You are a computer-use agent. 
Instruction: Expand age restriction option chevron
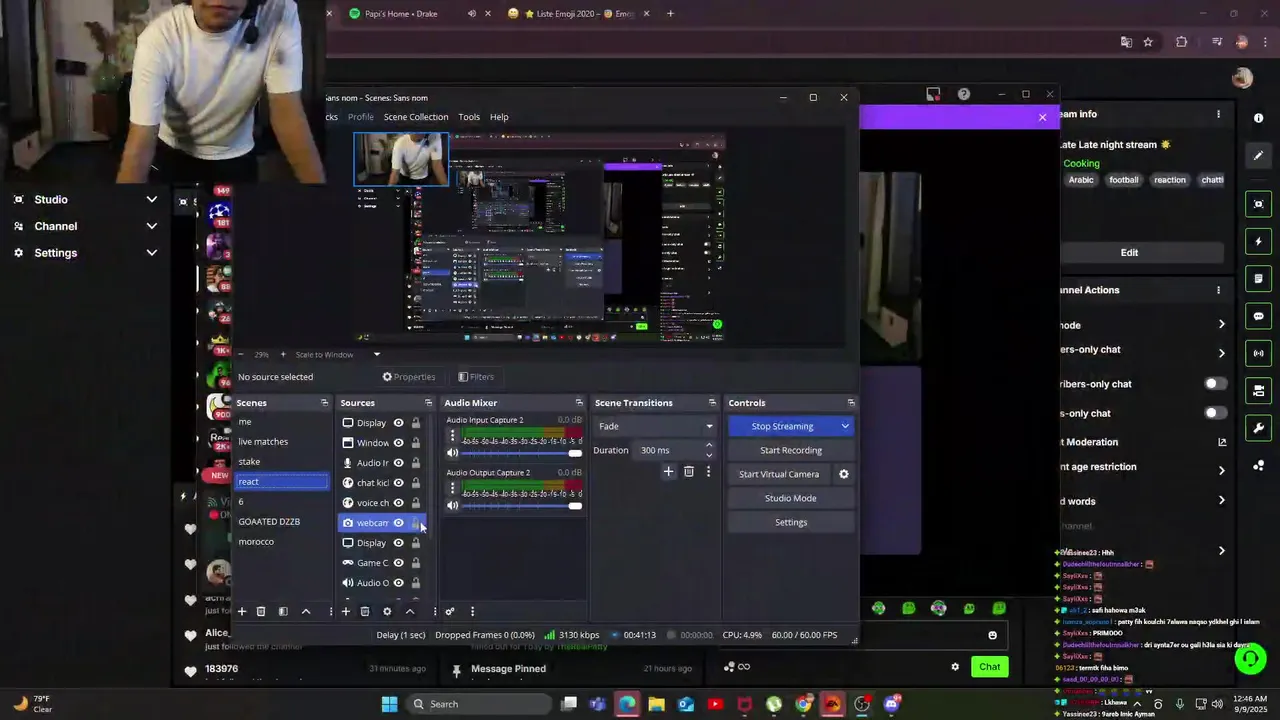pyautogui.click(x=1221, y=470)
